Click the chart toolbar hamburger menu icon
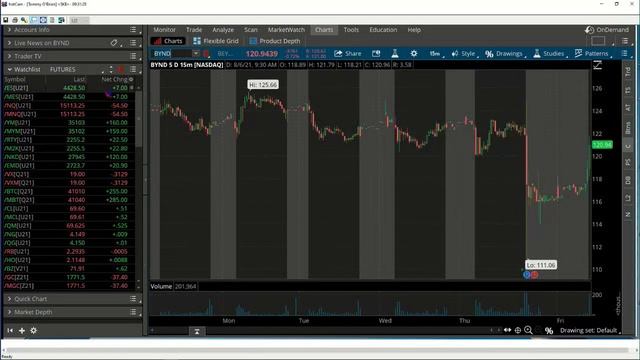Viewport: 640px width, 360px height. (624, 53)
